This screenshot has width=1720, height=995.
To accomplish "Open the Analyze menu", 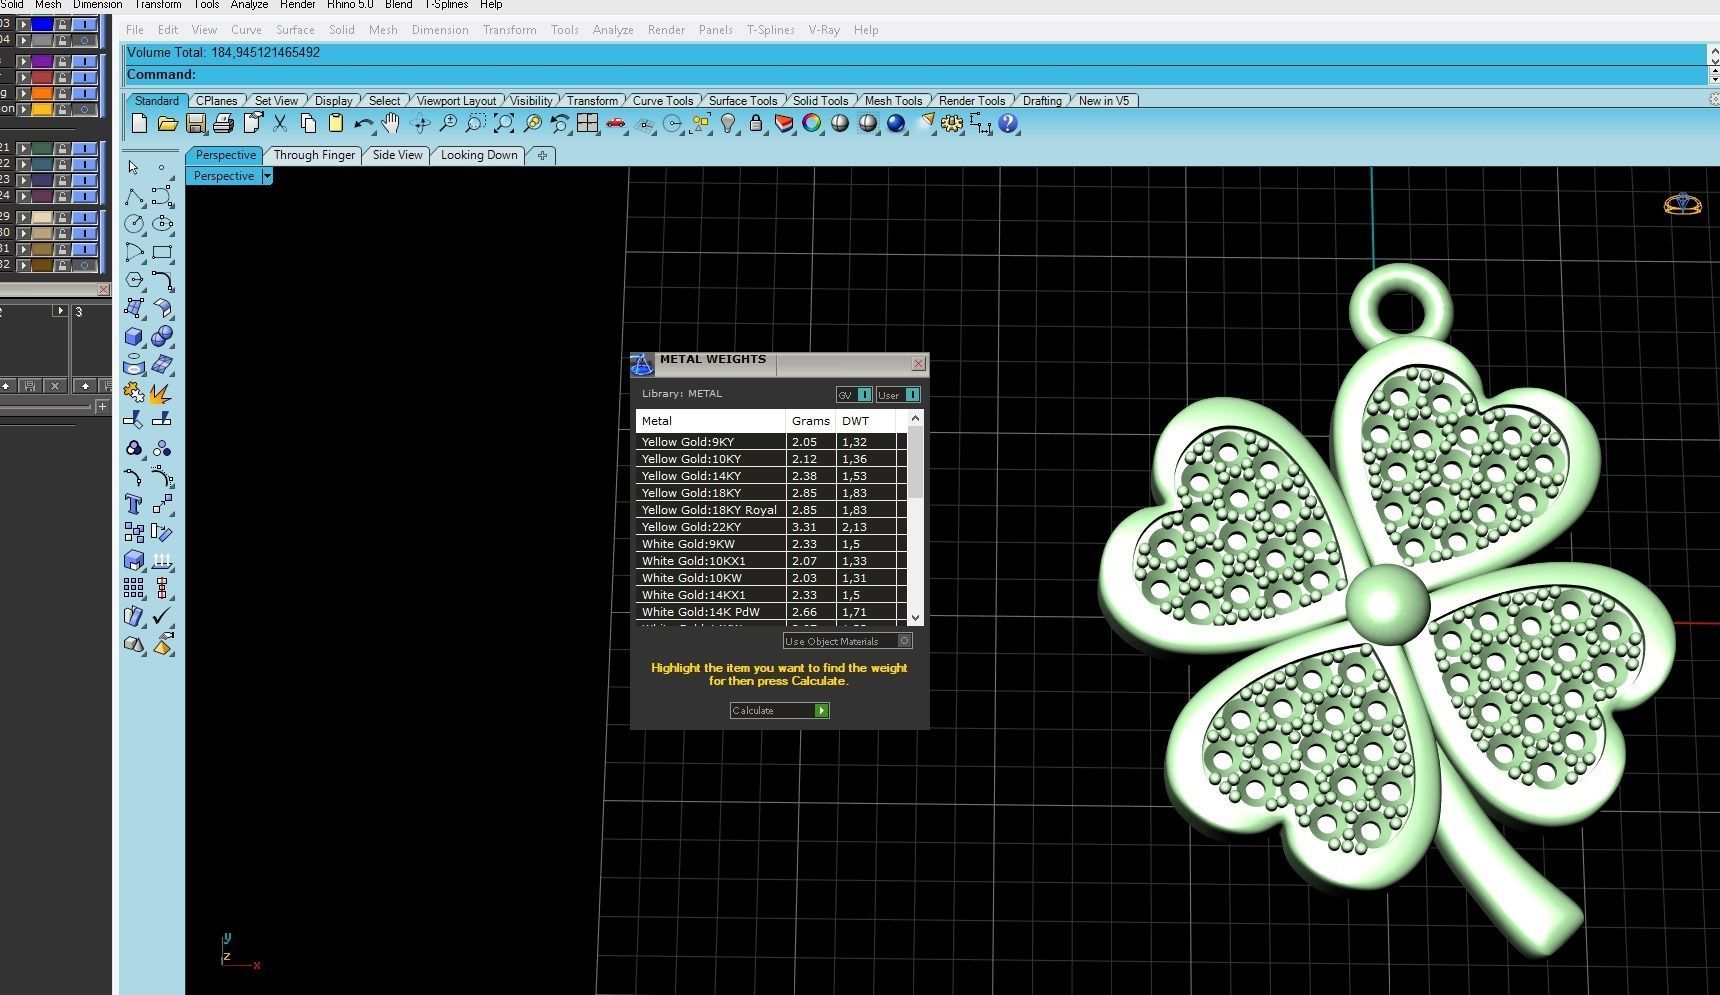I will click(x=613, y=30).
